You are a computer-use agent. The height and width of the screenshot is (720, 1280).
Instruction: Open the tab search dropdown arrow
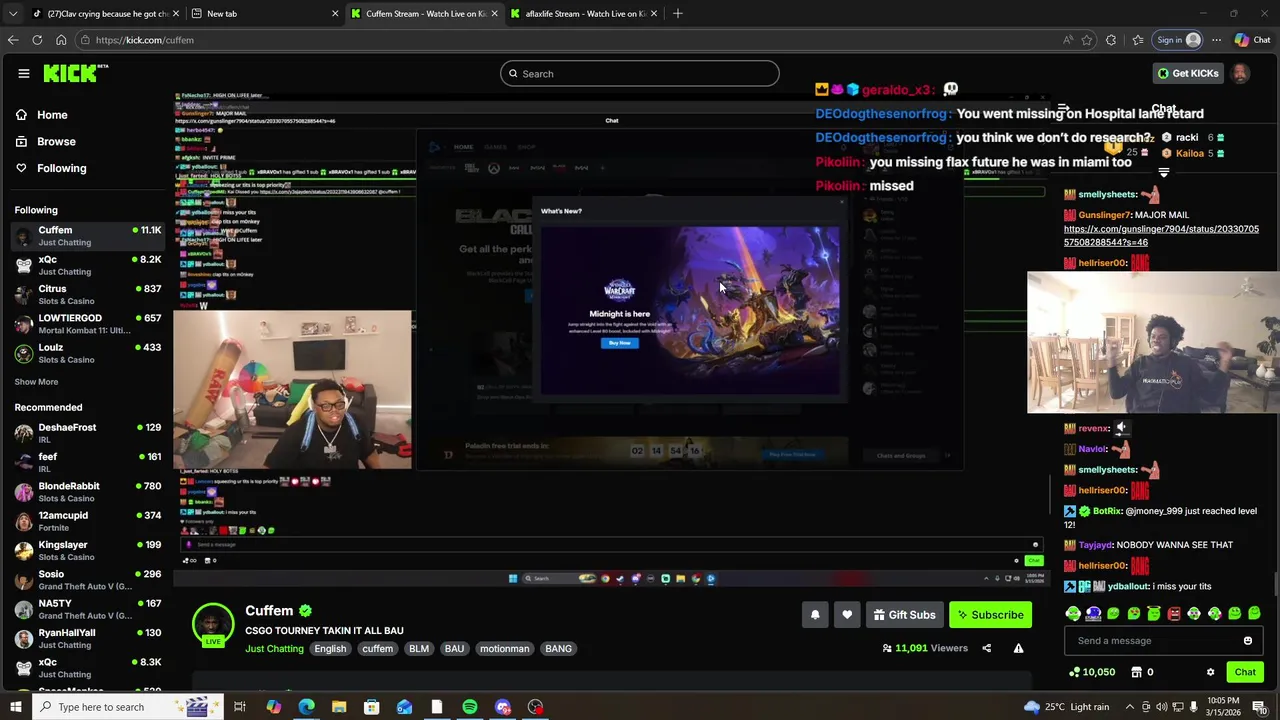(13, 13)
